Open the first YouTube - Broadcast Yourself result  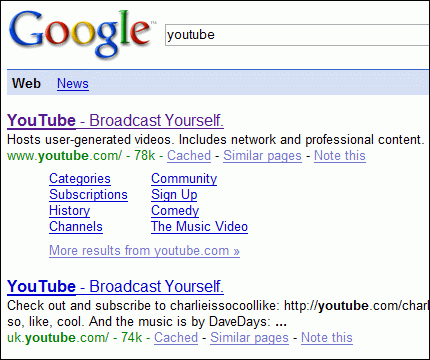[x=115, y=121]
